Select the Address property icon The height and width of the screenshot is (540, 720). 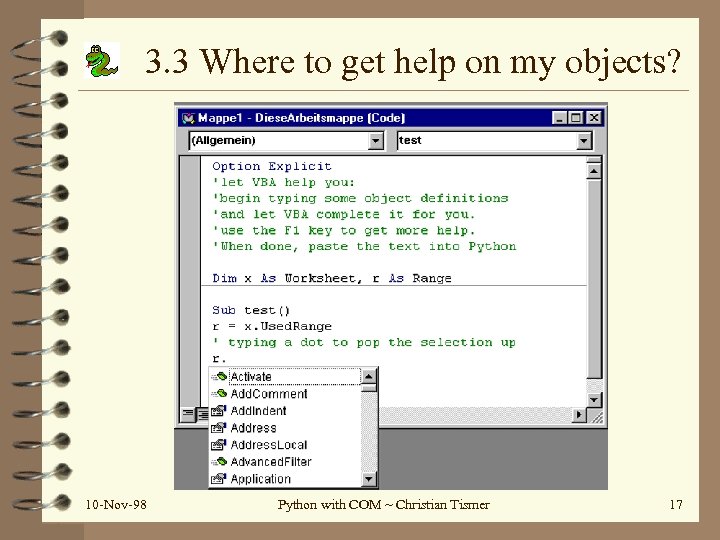tap(219, 428)
